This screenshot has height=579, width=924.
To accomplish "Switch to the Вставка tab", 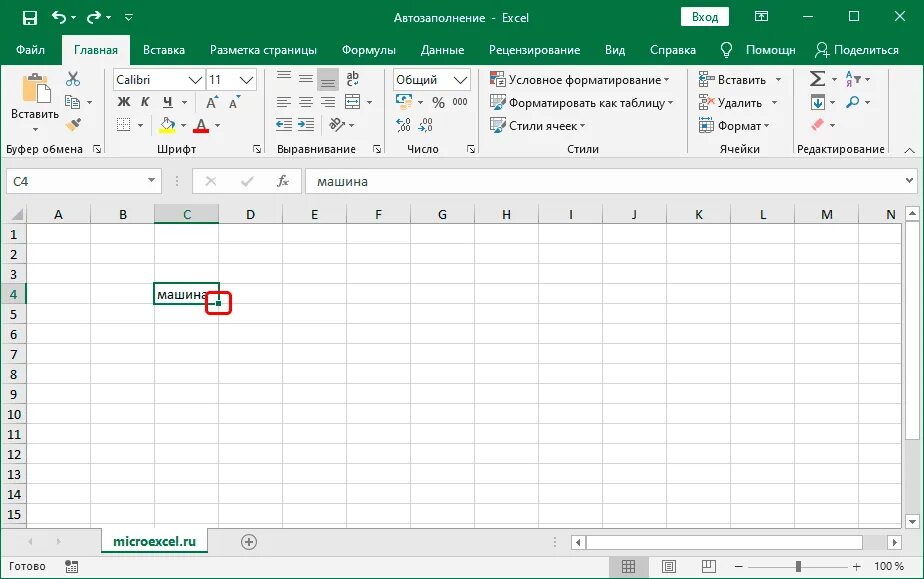I will tap(164, 50).
